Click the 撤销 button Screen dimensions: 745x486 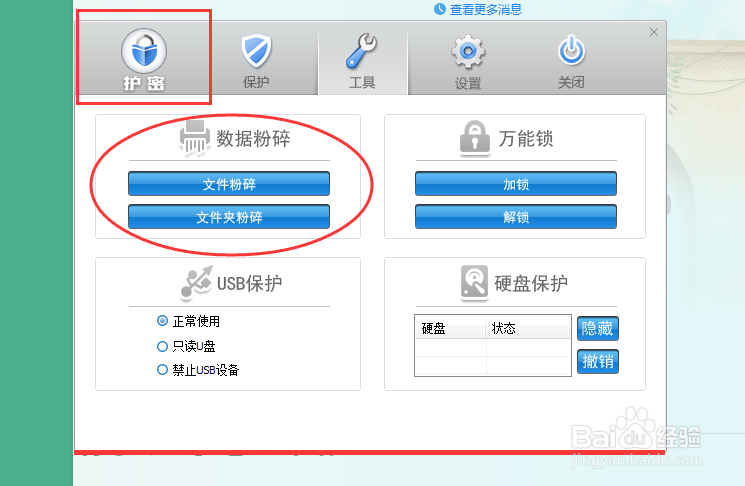(598, 362)
